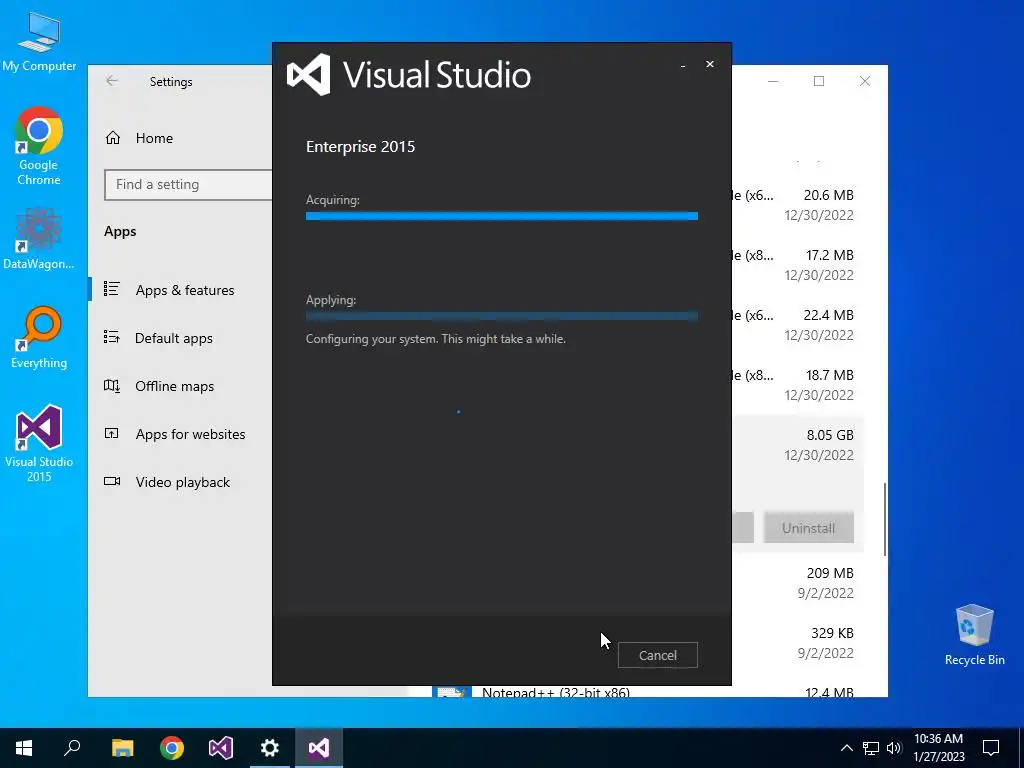Go back with Settings back arrow

[x=112, y=81]
